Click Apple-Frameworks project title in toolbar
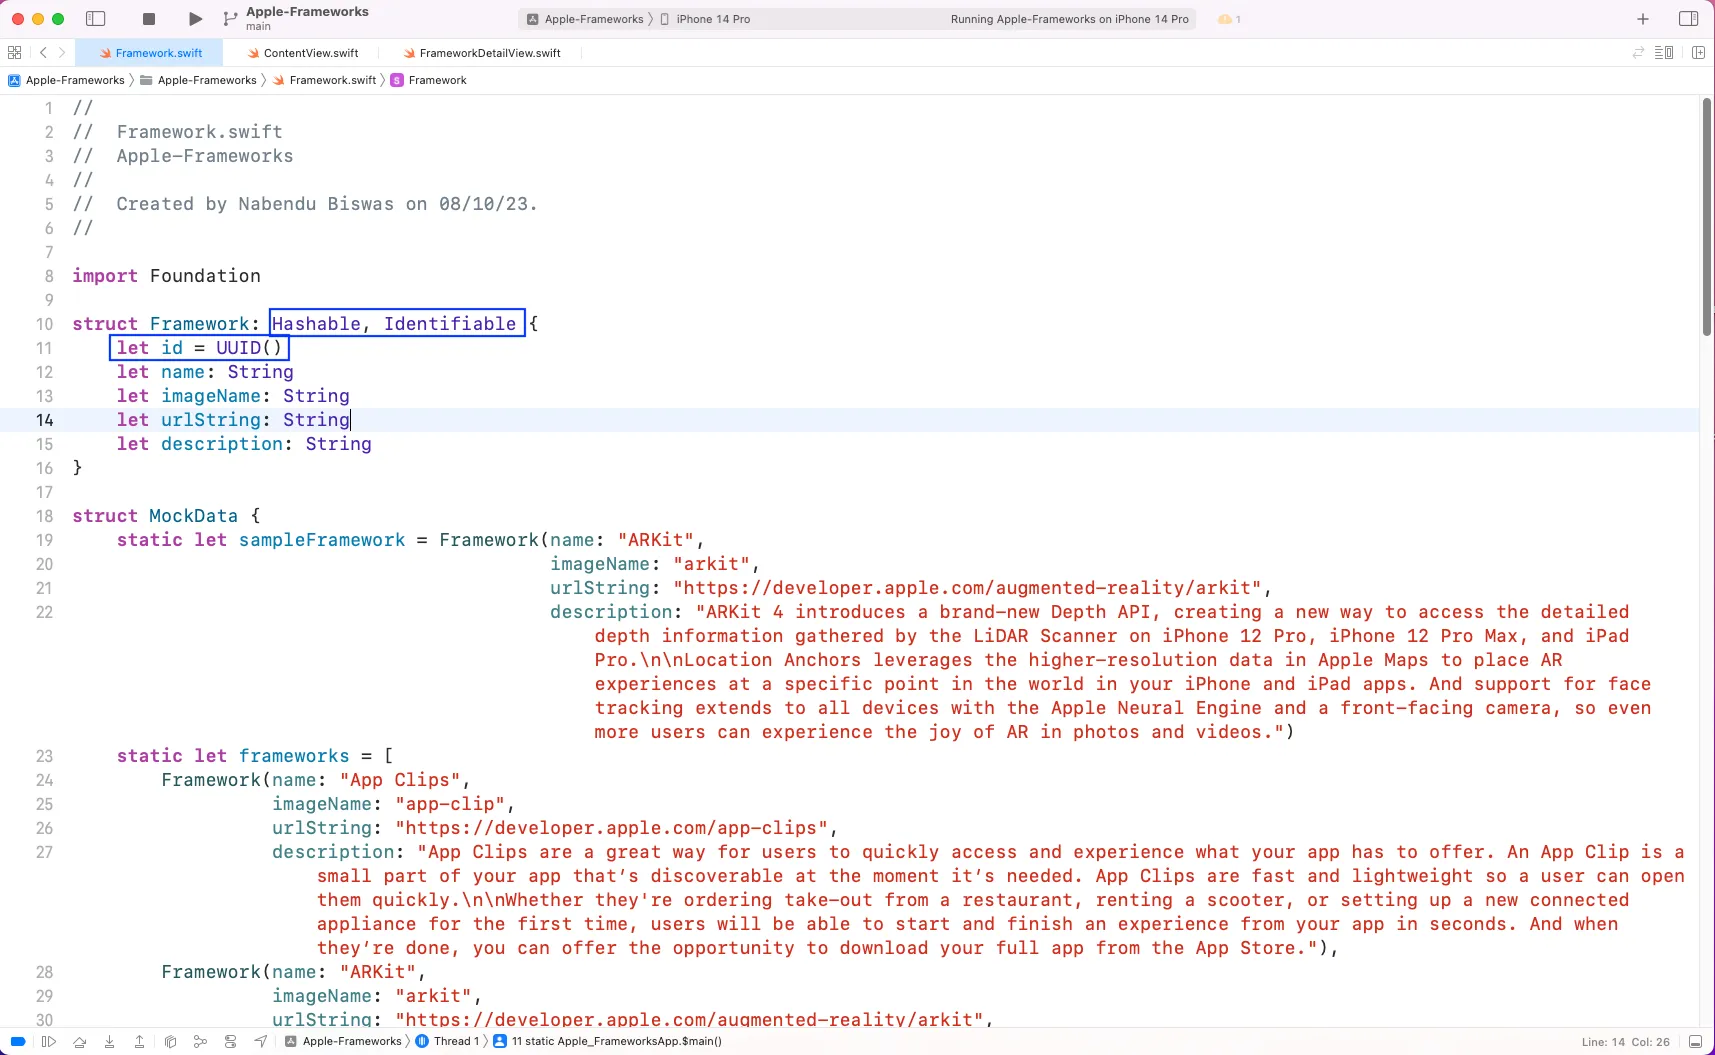 (x=307, y=12)
